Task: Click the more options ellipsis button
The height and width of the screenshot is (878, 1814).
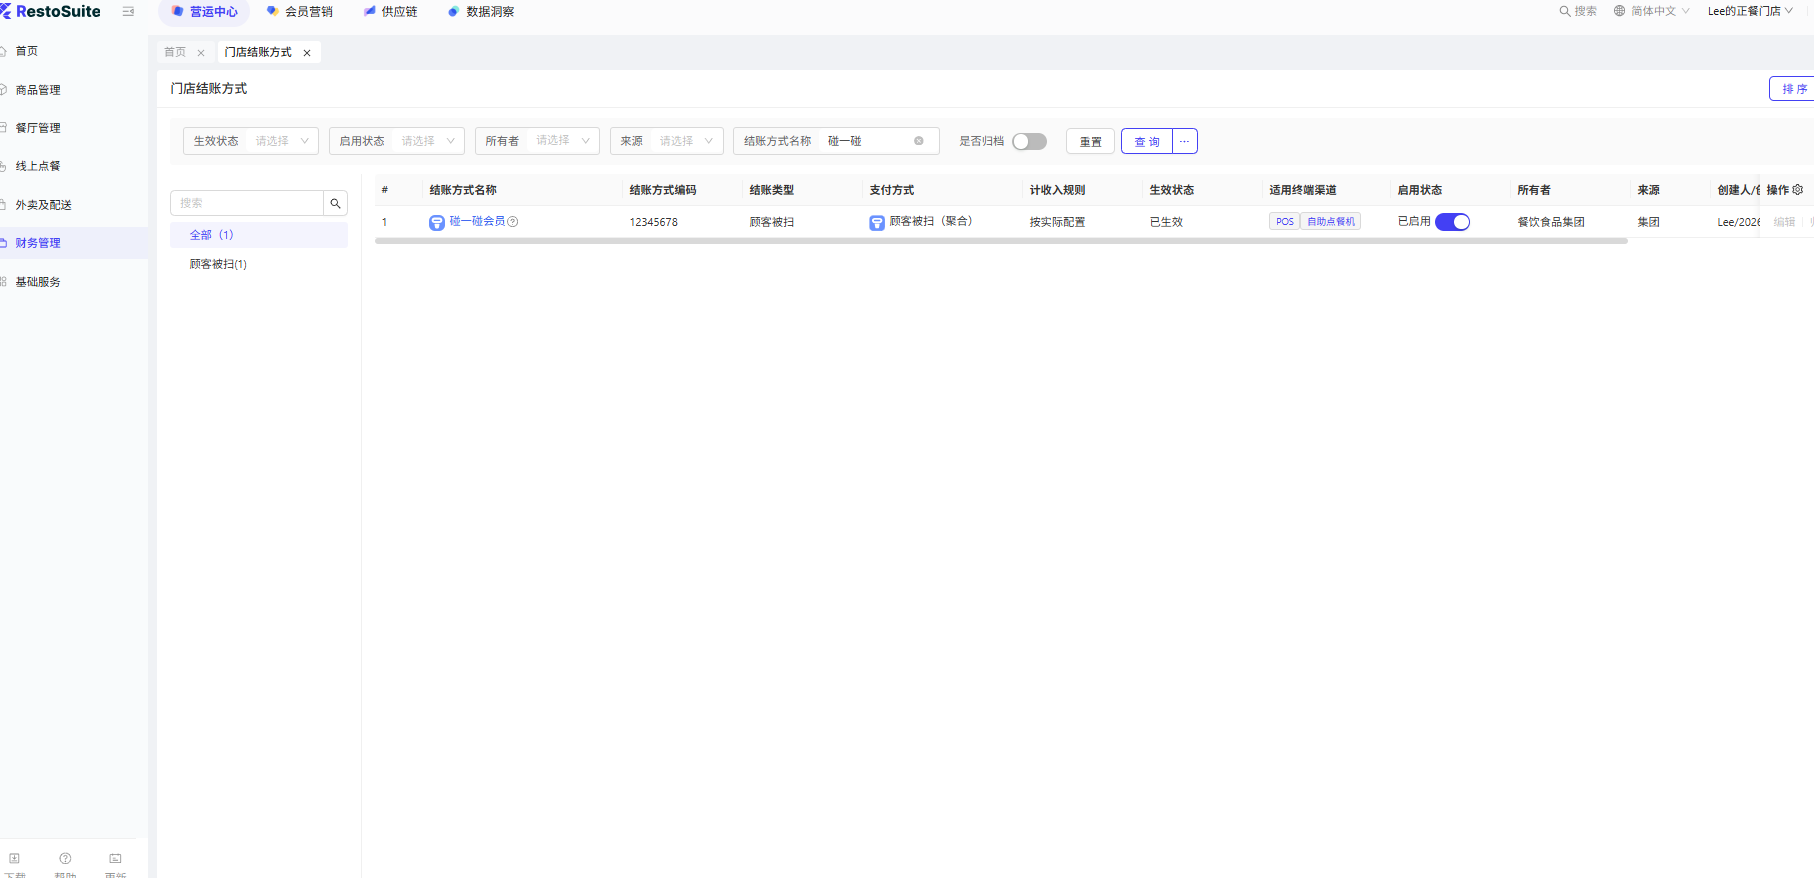Action: [x=1184, y=141]
